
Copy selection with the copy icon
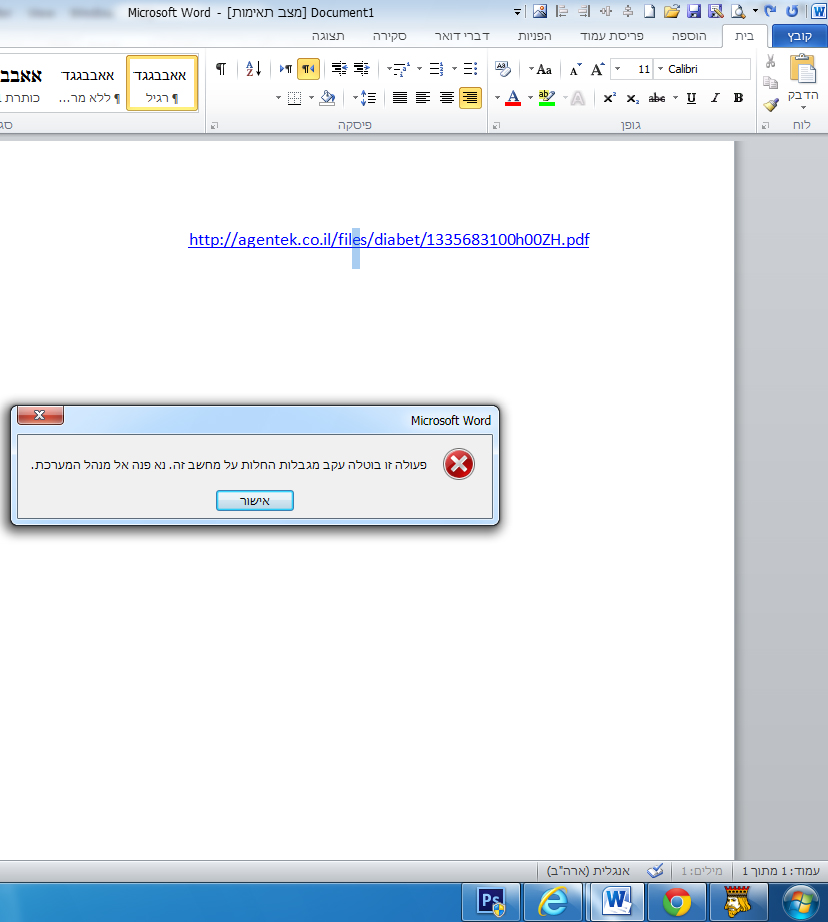[x=770, y=82]
